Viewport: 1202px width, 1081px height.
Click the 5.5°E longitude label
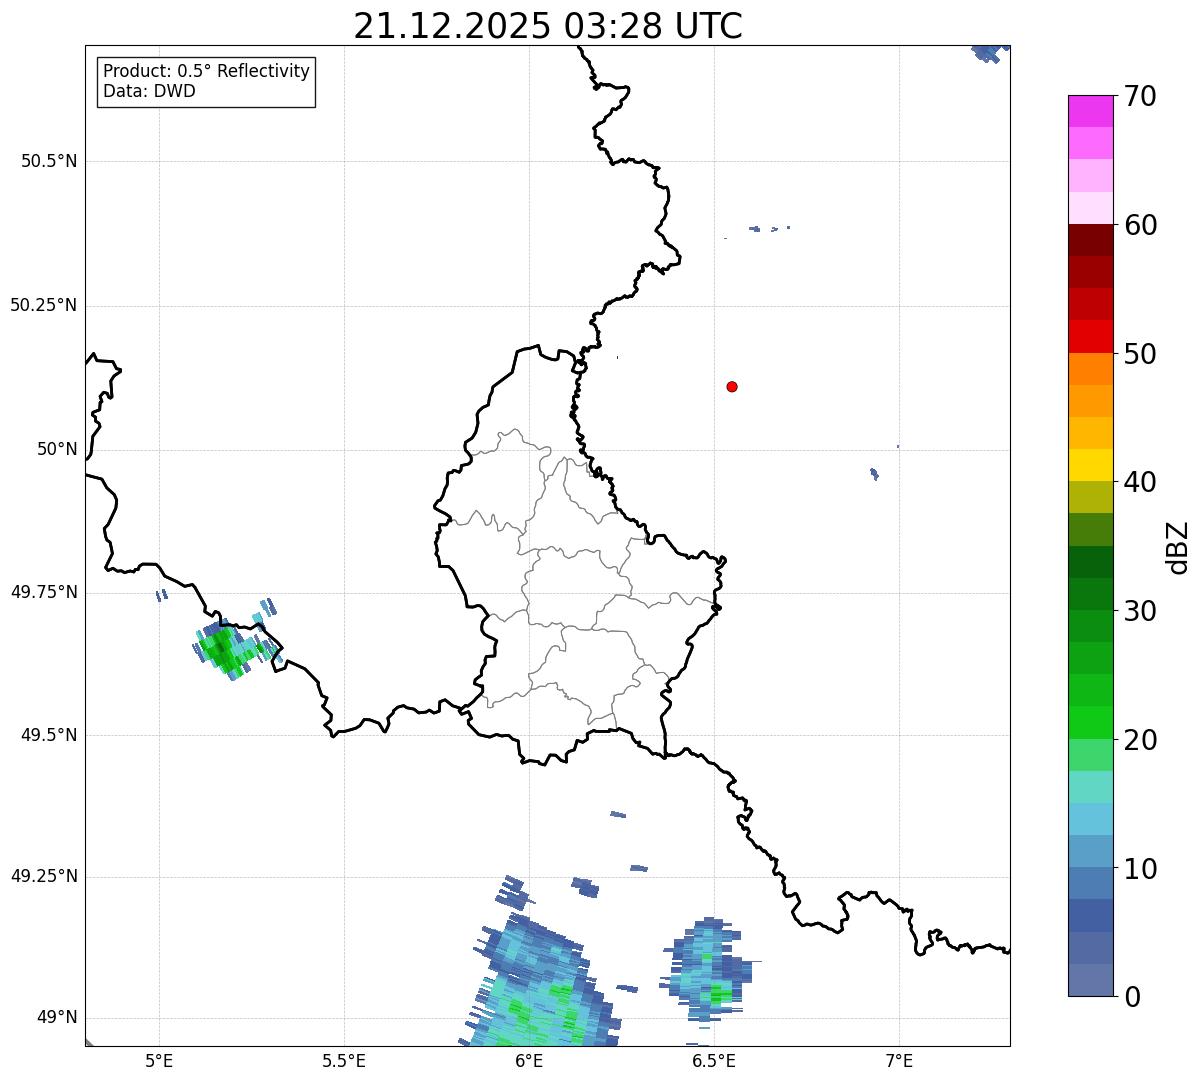click(x=344, y=1060)
